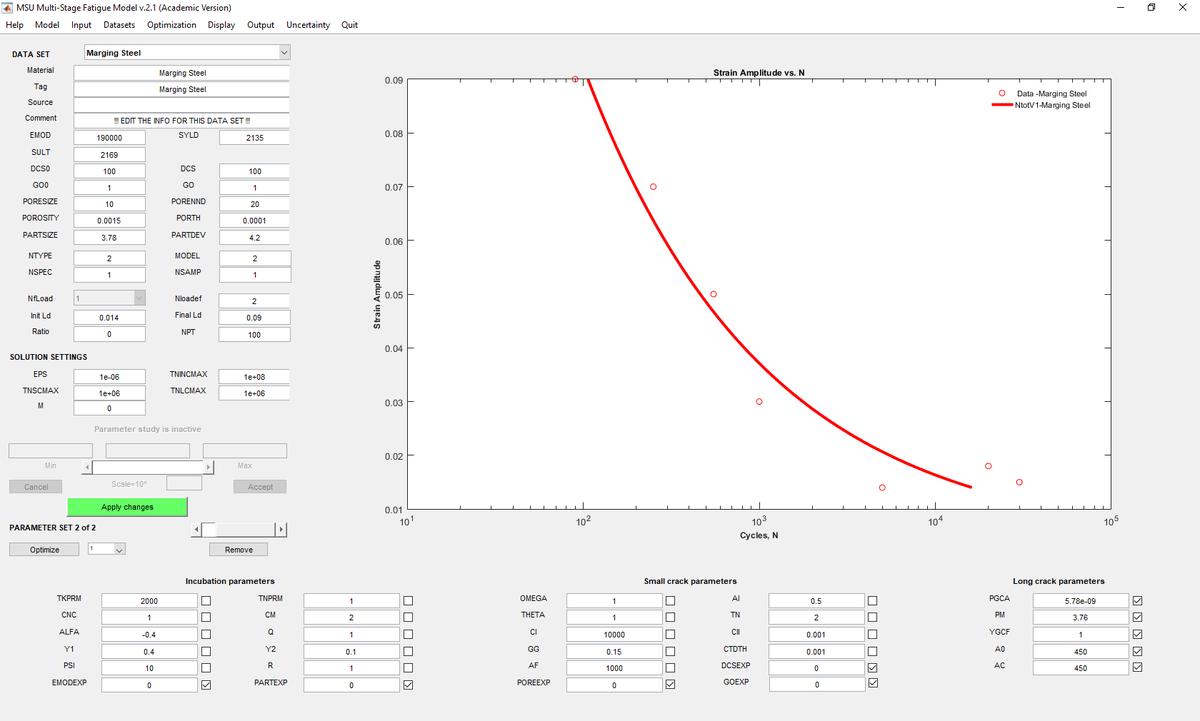Click right arrow of parameter set scrollbar
The image size is (1200, 721).
282,529
